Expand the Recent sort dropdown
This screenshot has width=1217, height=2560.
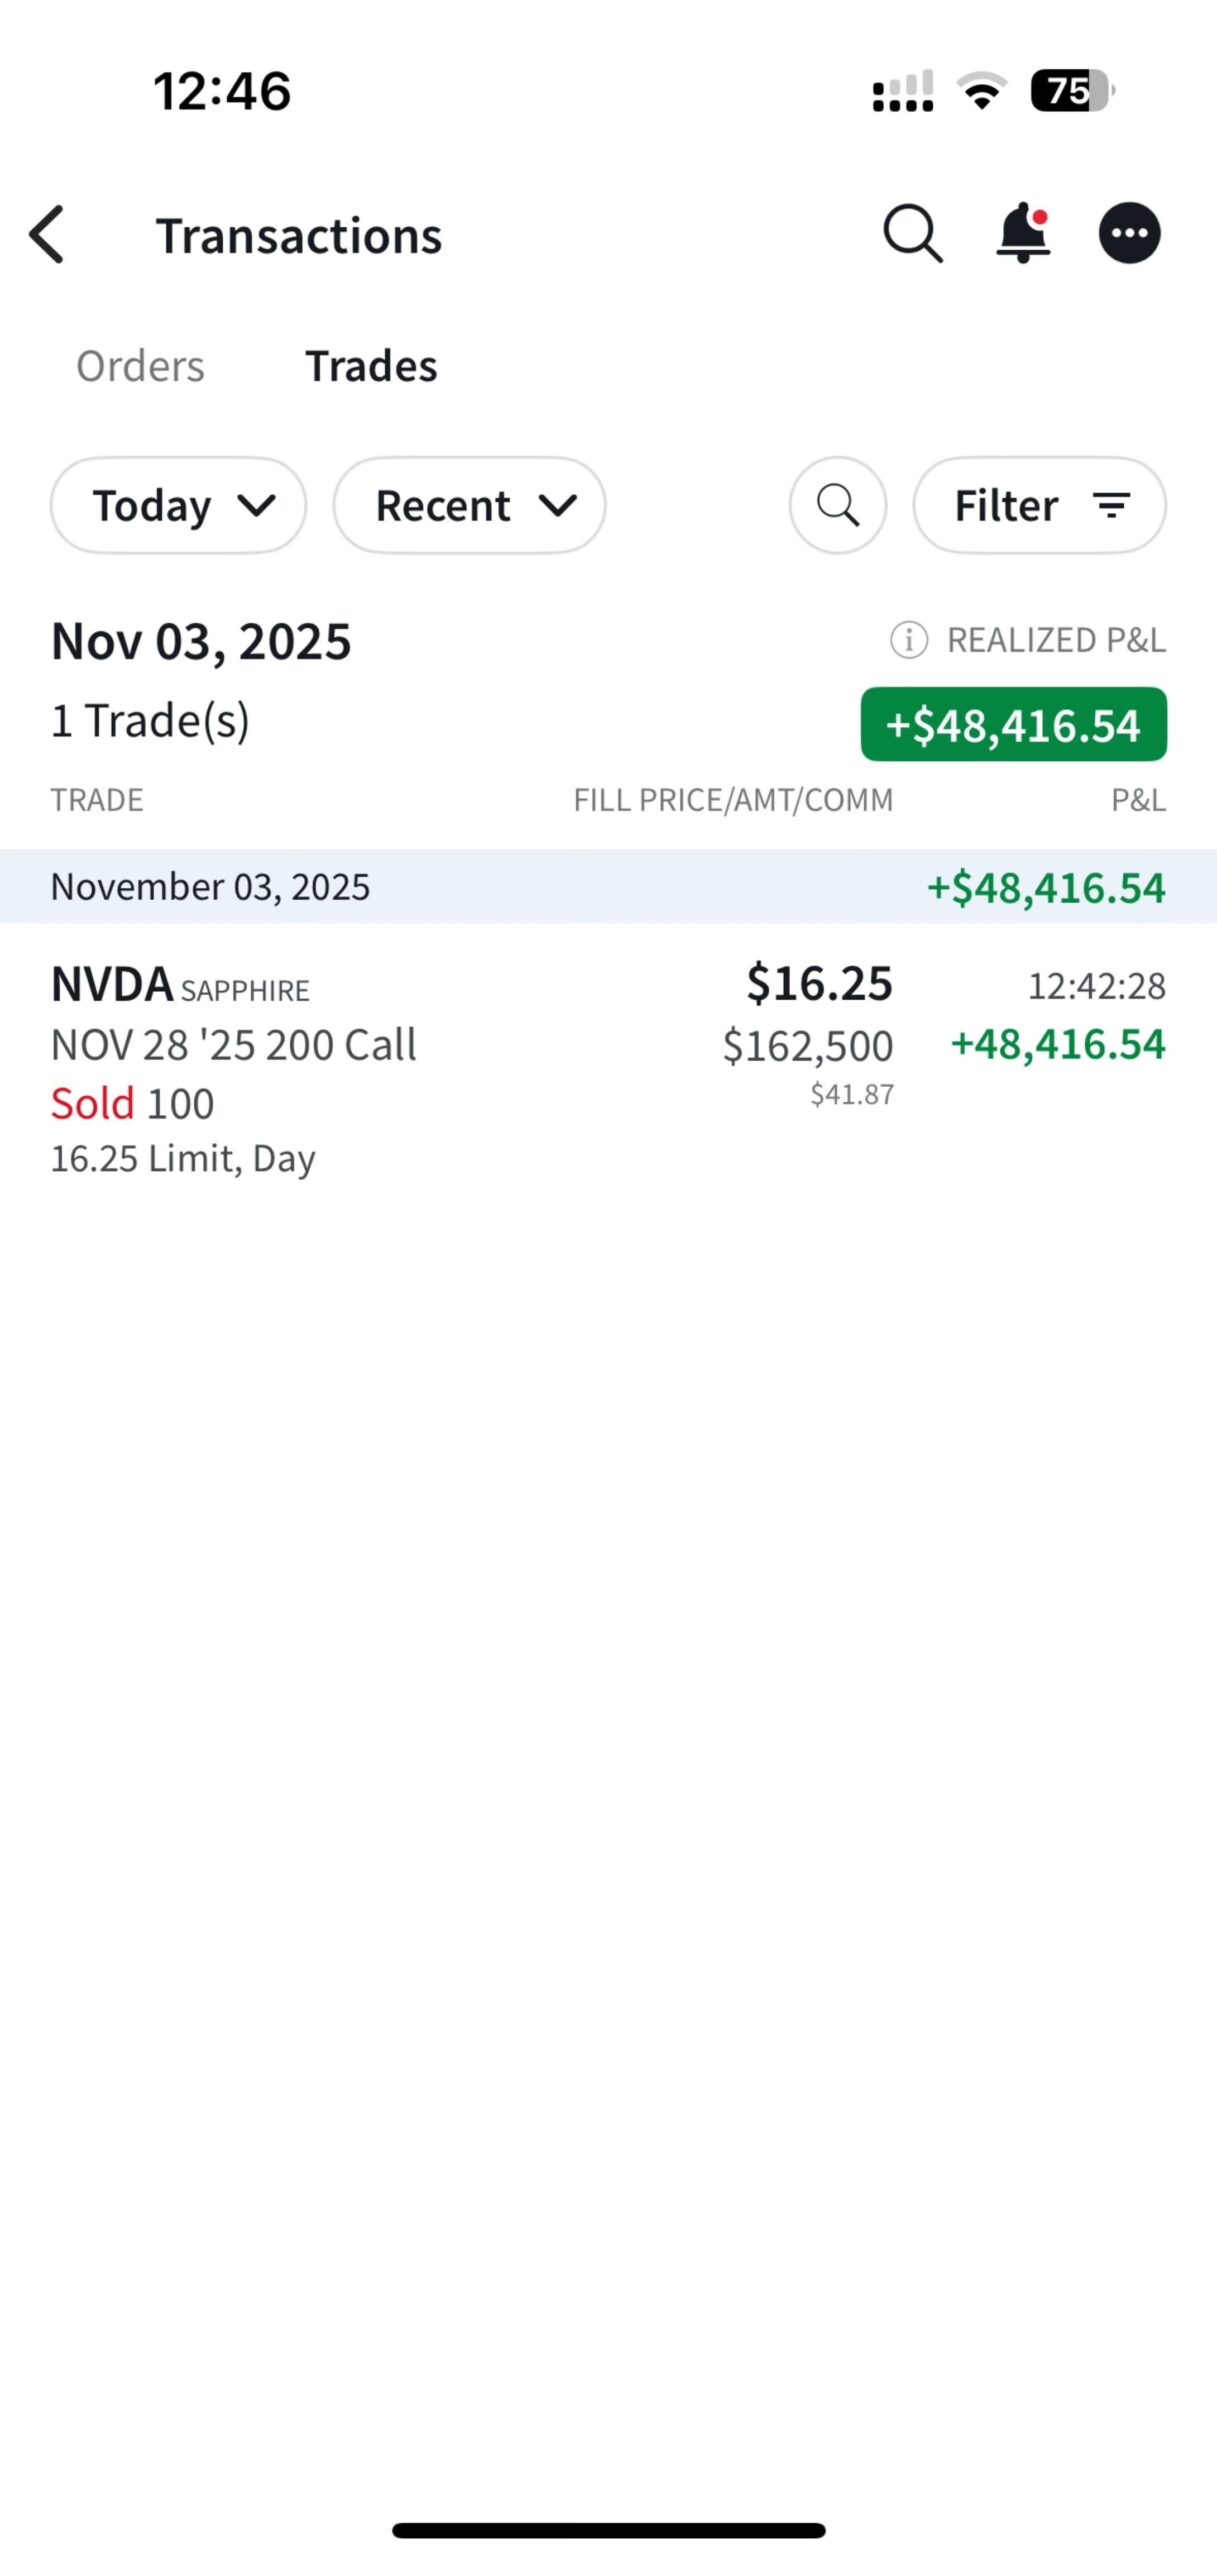click(469, 505)
